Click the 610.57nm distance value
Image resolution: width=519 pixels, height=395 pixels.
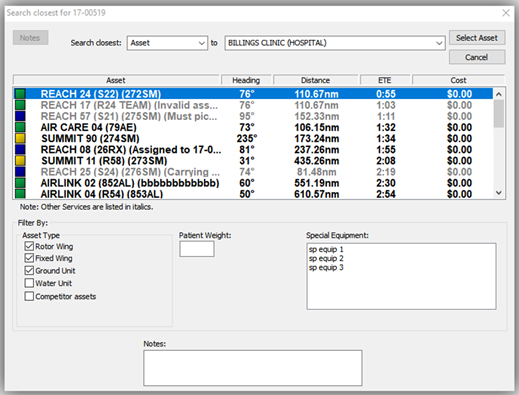[317, 194]
